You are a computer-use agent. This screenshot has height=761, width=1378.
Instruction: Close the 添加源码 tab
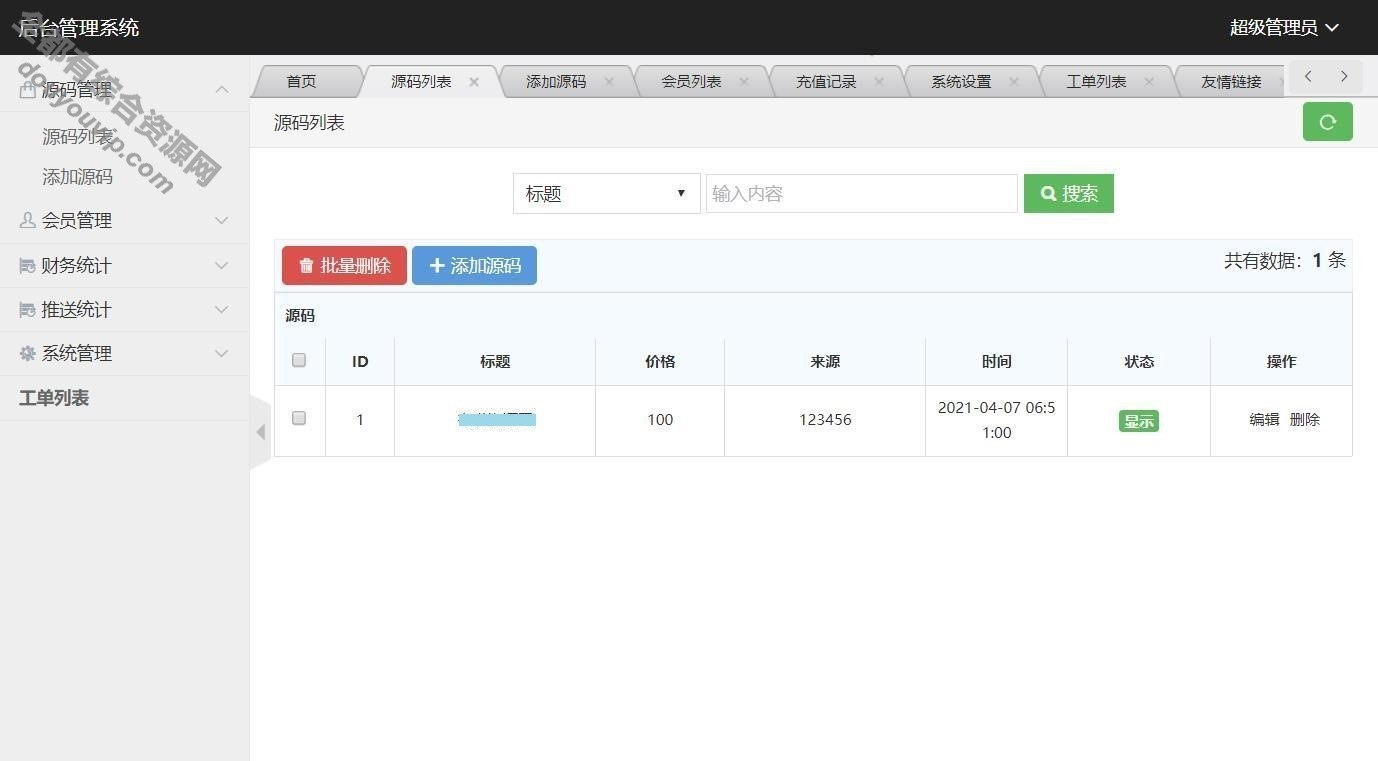609,82
